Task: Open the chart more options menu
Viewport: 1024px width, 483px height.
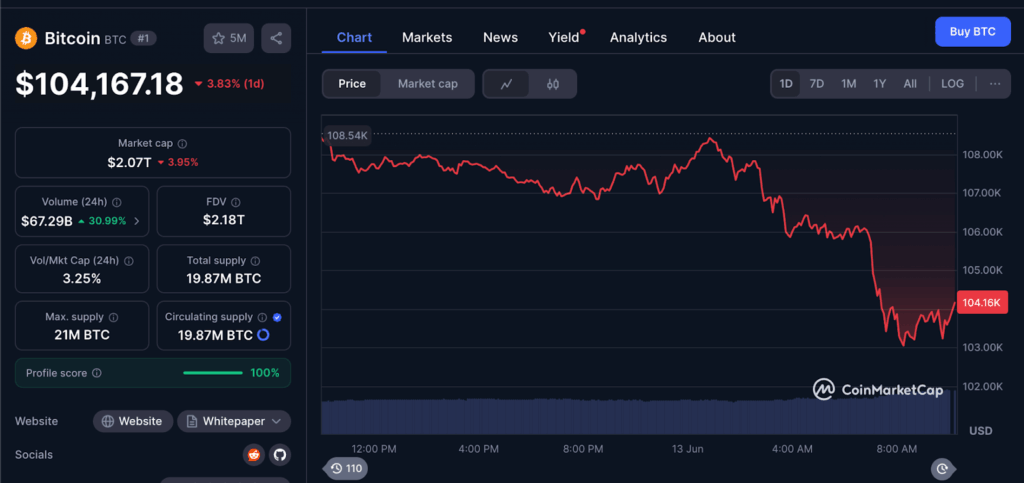Action: (994, 84)
